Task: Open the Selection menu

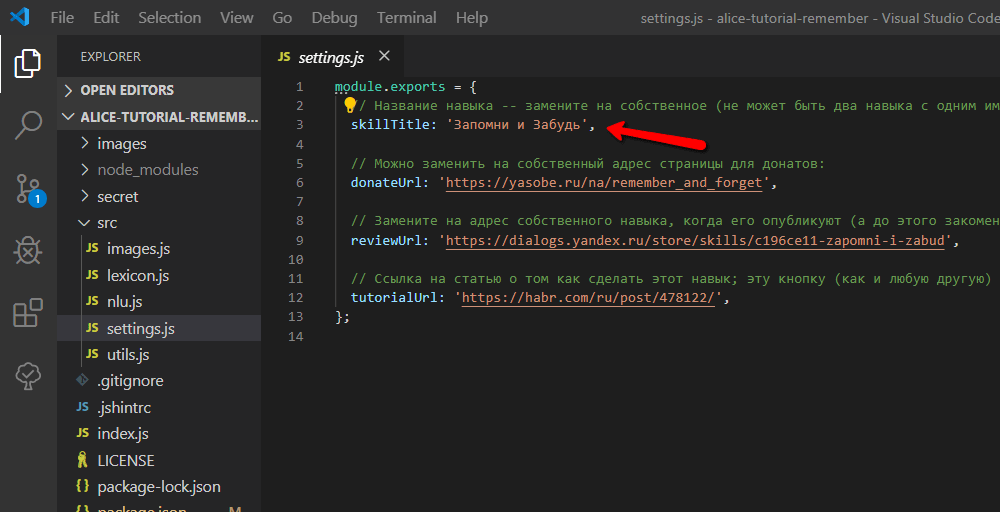Action: coord(170,17)
